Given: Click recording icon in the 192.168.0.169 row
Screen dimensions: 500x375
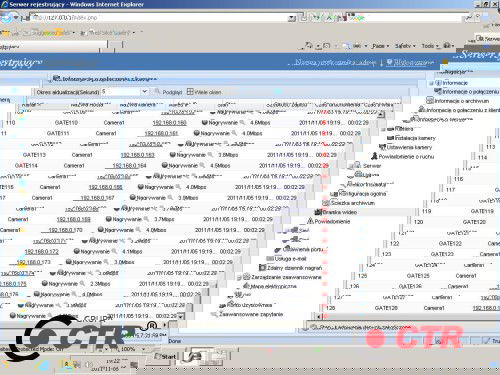Looking at the screenshot, I should [109, 219].
